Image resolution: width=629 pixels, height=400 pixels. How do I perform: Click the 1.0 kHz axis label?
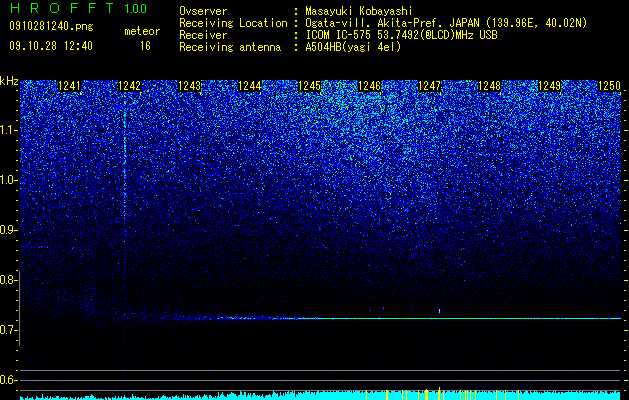click(x=9, y=180)
